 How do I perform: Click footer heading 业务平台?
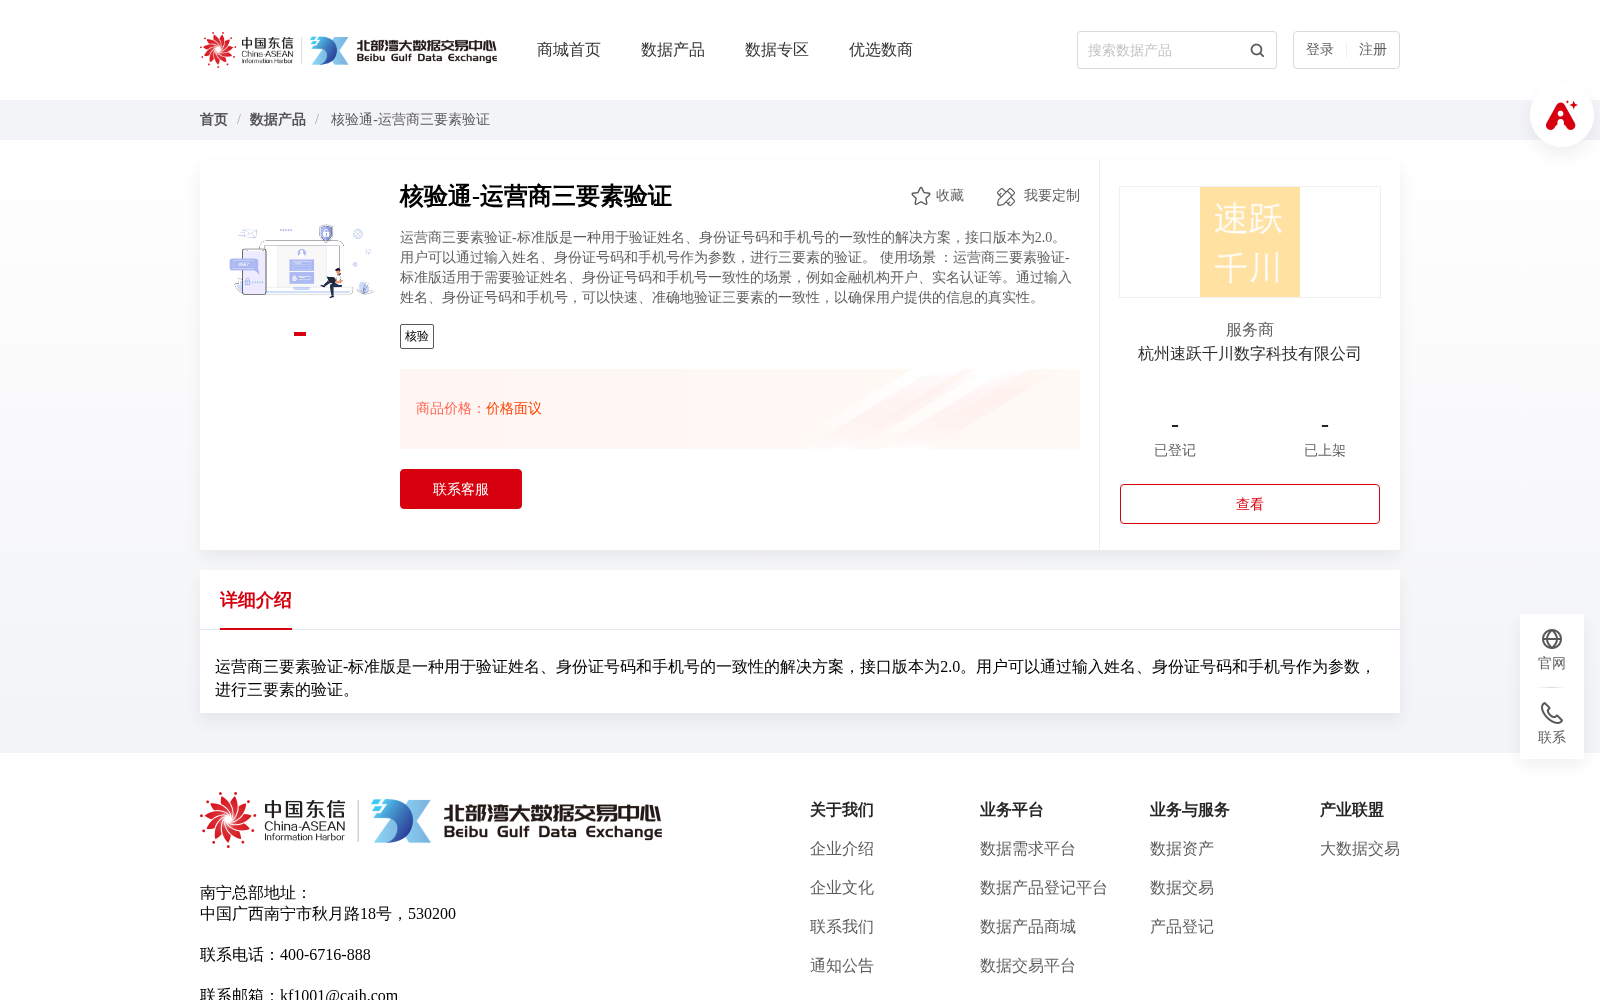coord(1012,810)
